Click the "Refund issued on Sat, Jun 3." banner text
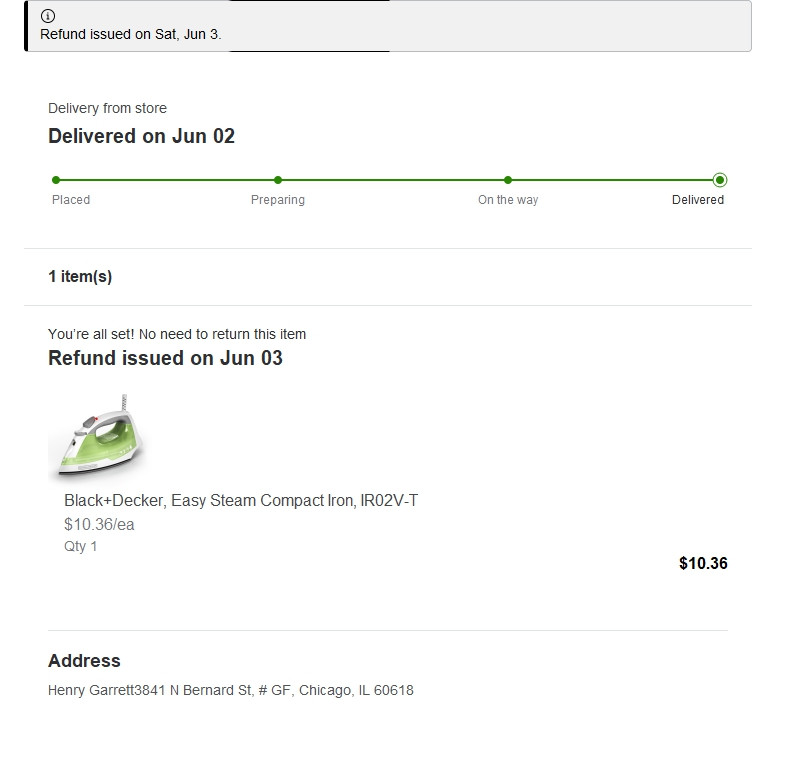This screenshot has width=800, height=766. [131, 34]
